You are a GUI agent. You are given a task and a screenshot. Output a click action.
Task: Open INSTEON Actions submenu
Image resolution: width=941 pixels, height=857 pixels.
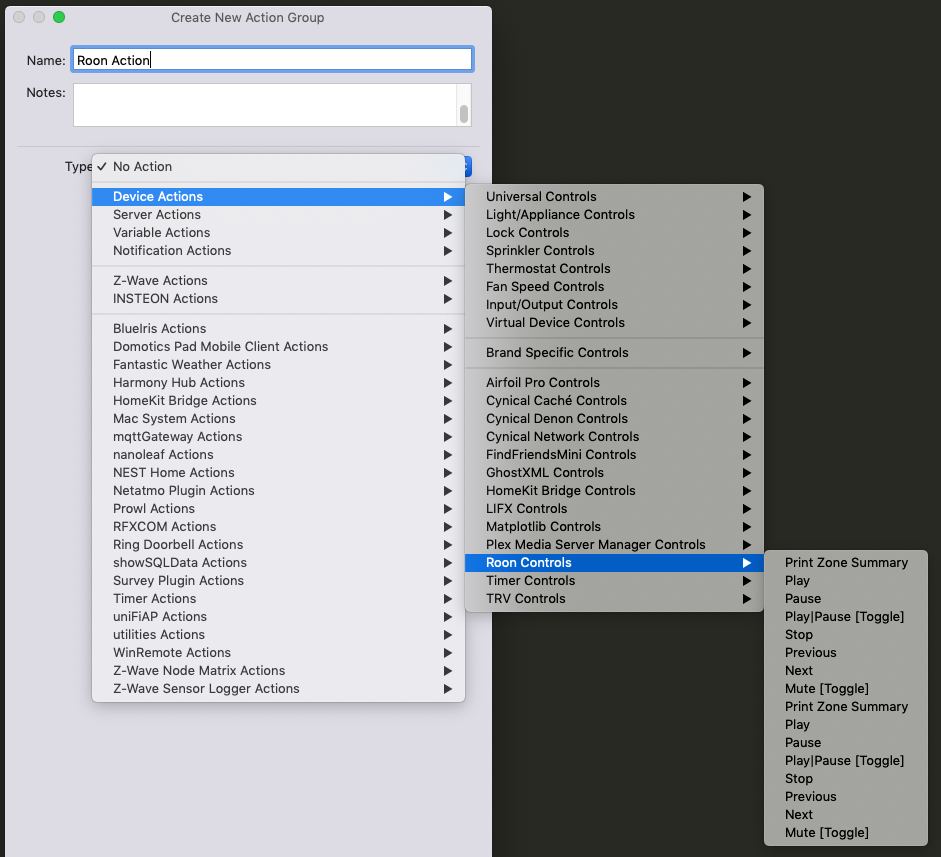coord(278,299)
